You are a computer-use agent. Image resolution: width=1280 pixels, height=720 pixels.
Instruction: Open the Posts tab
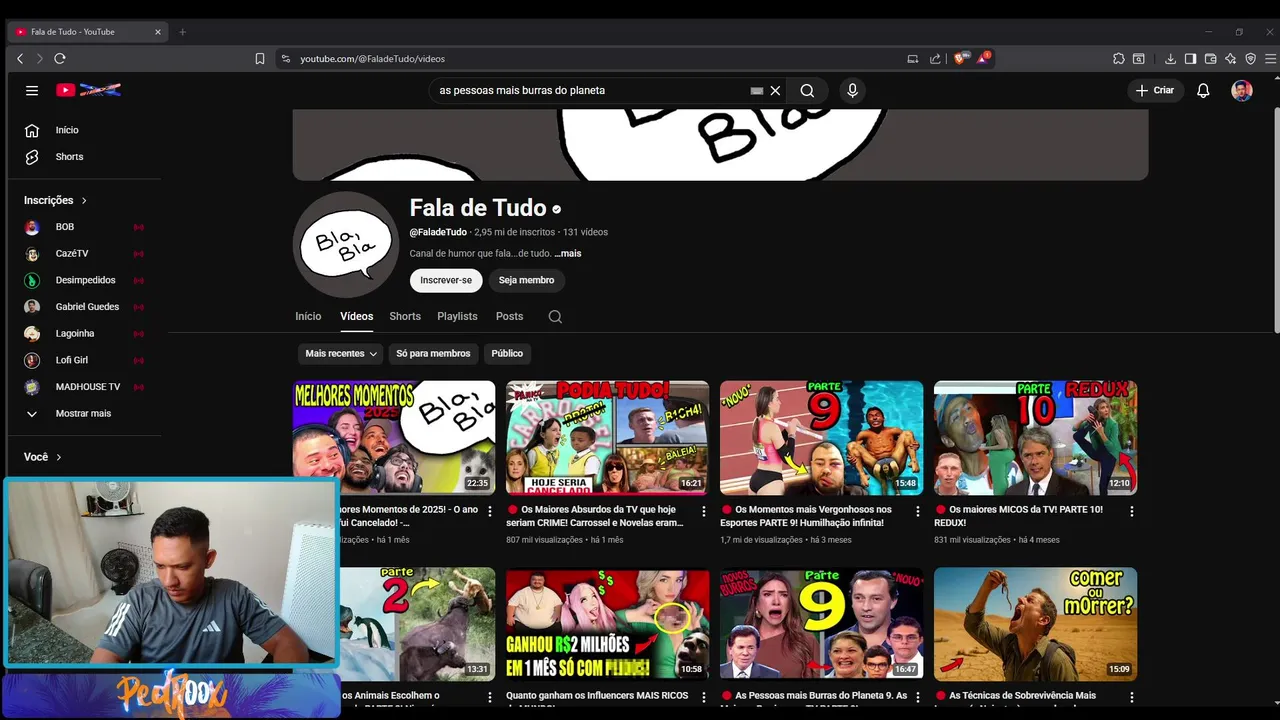509,316
